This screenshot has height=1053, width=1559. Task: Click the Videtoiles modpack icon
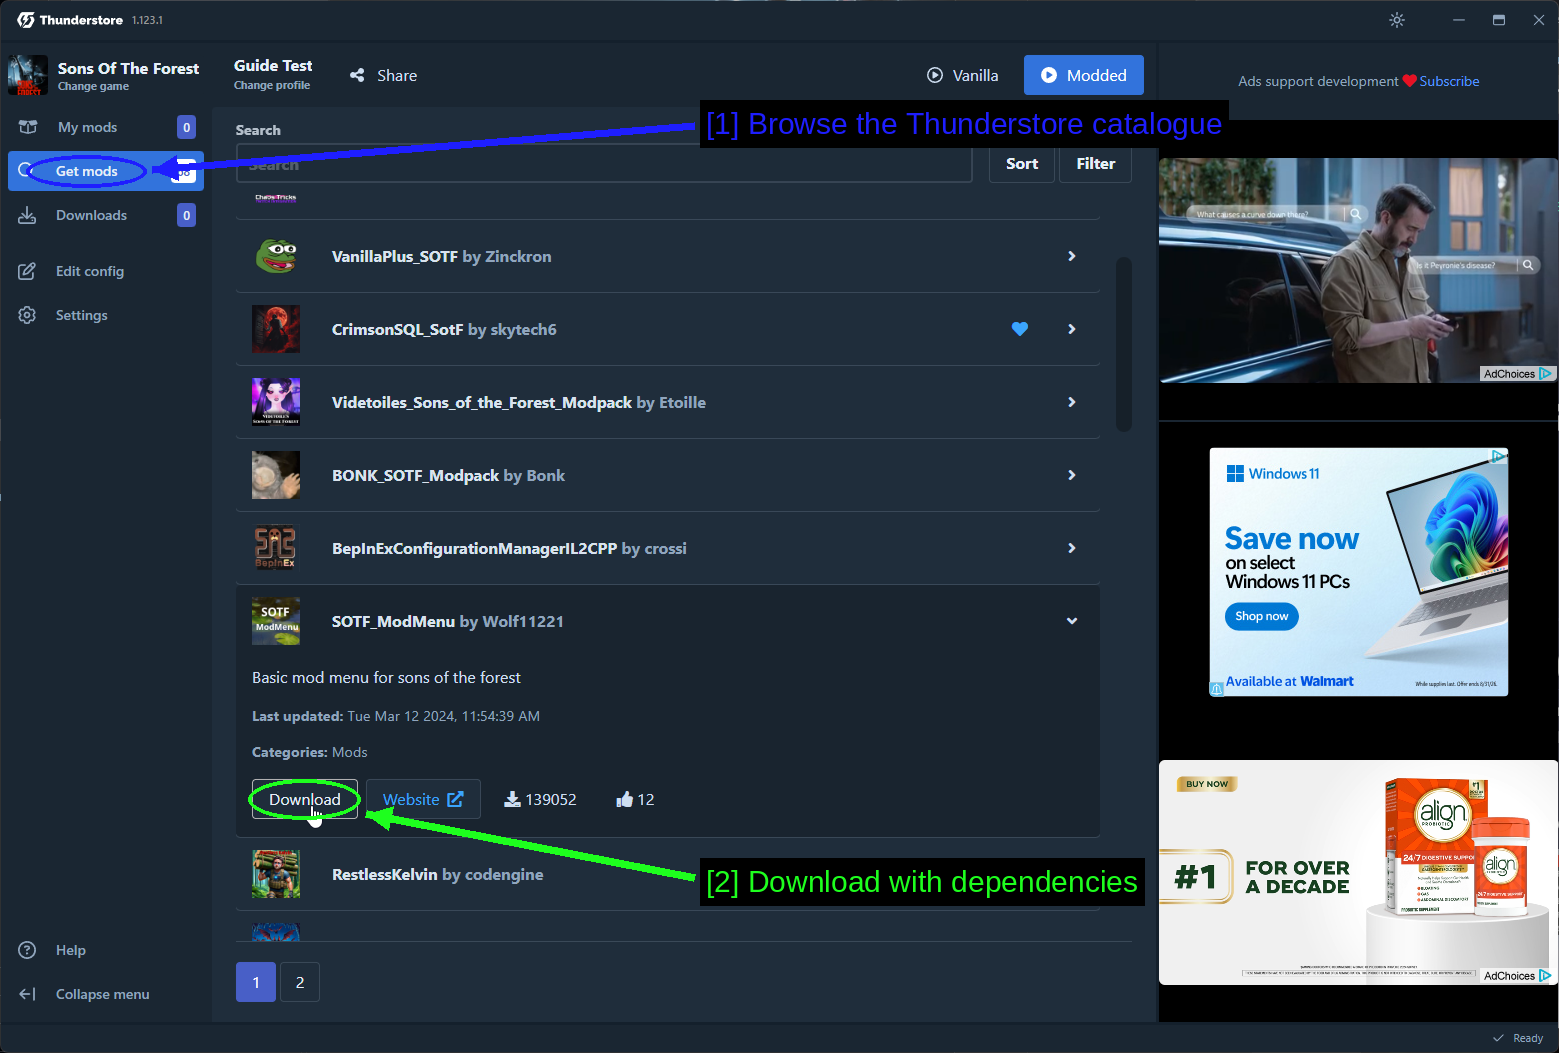[276, 402]
